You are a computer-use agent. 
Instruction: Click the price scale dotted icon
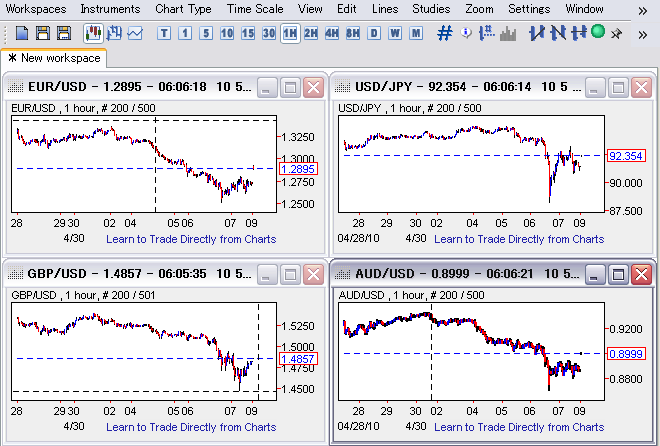tap(487, 33)
